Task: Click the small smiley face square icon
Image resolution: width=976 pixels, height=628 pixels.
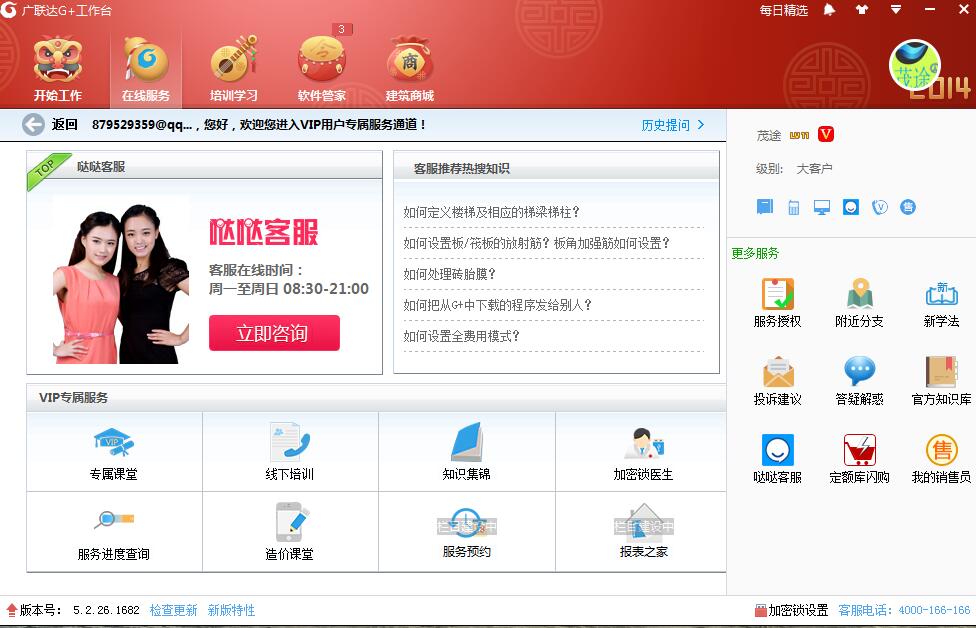Action: point(851,207)
